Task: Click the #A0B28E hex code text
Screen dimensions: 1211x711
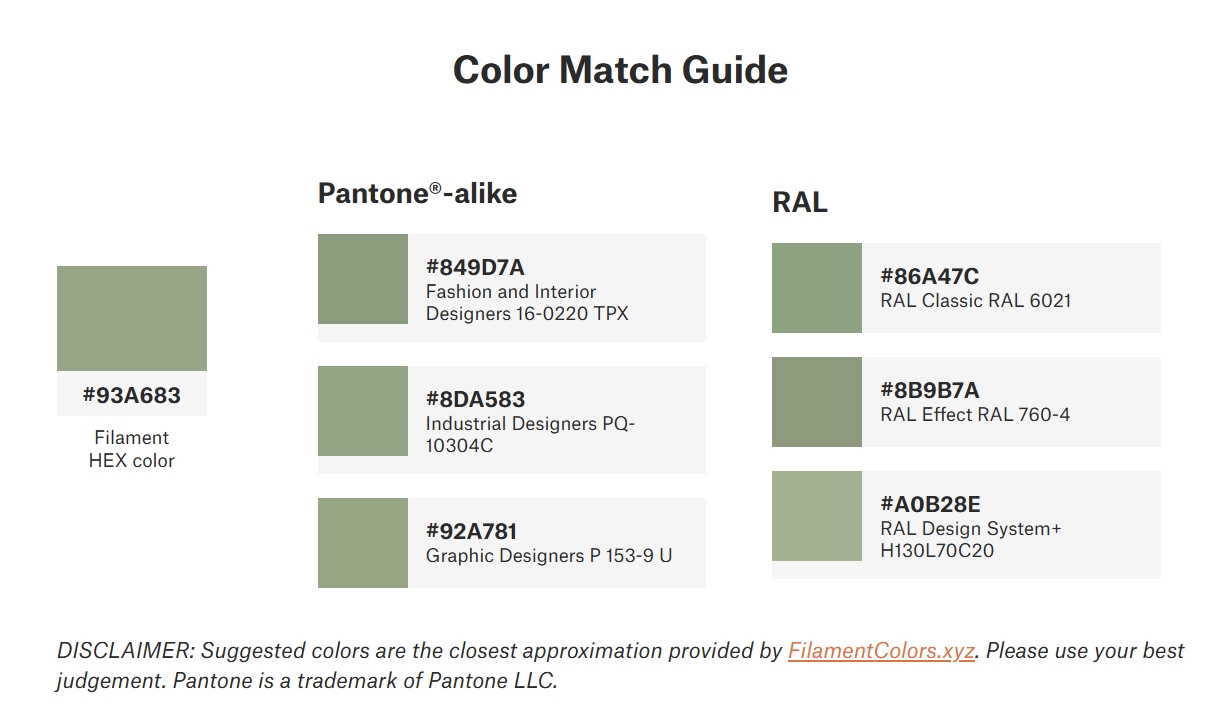Action: (930, 504)
